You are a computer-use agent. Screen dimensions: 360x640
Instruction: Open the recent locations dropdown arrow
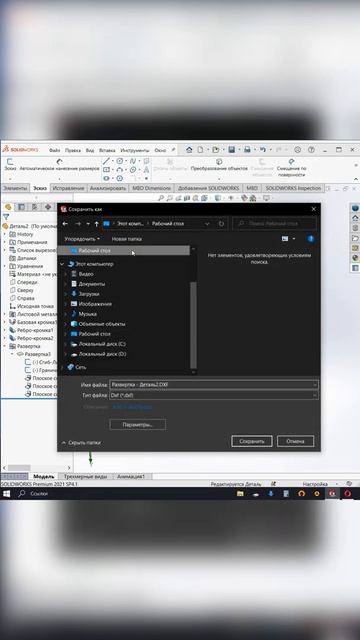88,224
